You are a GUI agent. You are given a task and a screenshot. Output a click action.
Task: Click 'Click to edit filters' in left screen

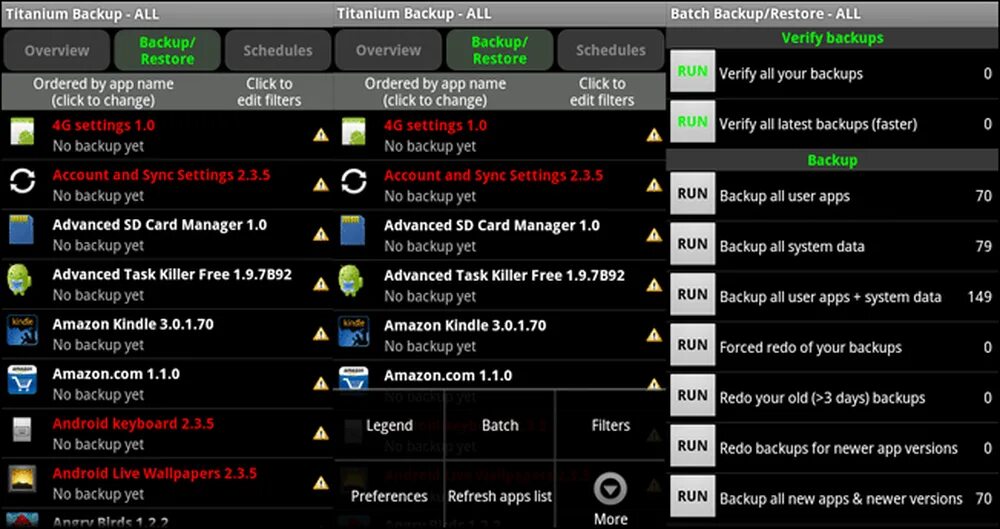[x=269, y=92]
